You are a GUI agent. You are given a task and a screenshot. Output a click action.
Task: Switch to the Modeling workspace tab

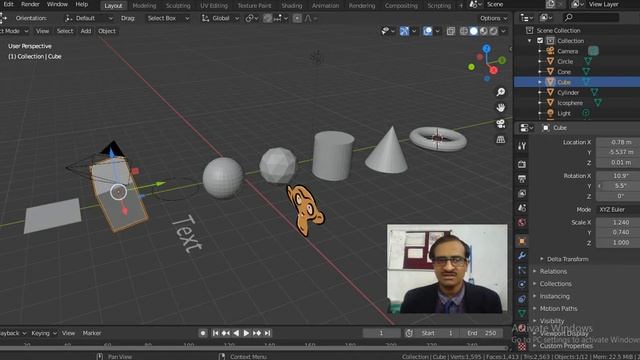point(144,6)
